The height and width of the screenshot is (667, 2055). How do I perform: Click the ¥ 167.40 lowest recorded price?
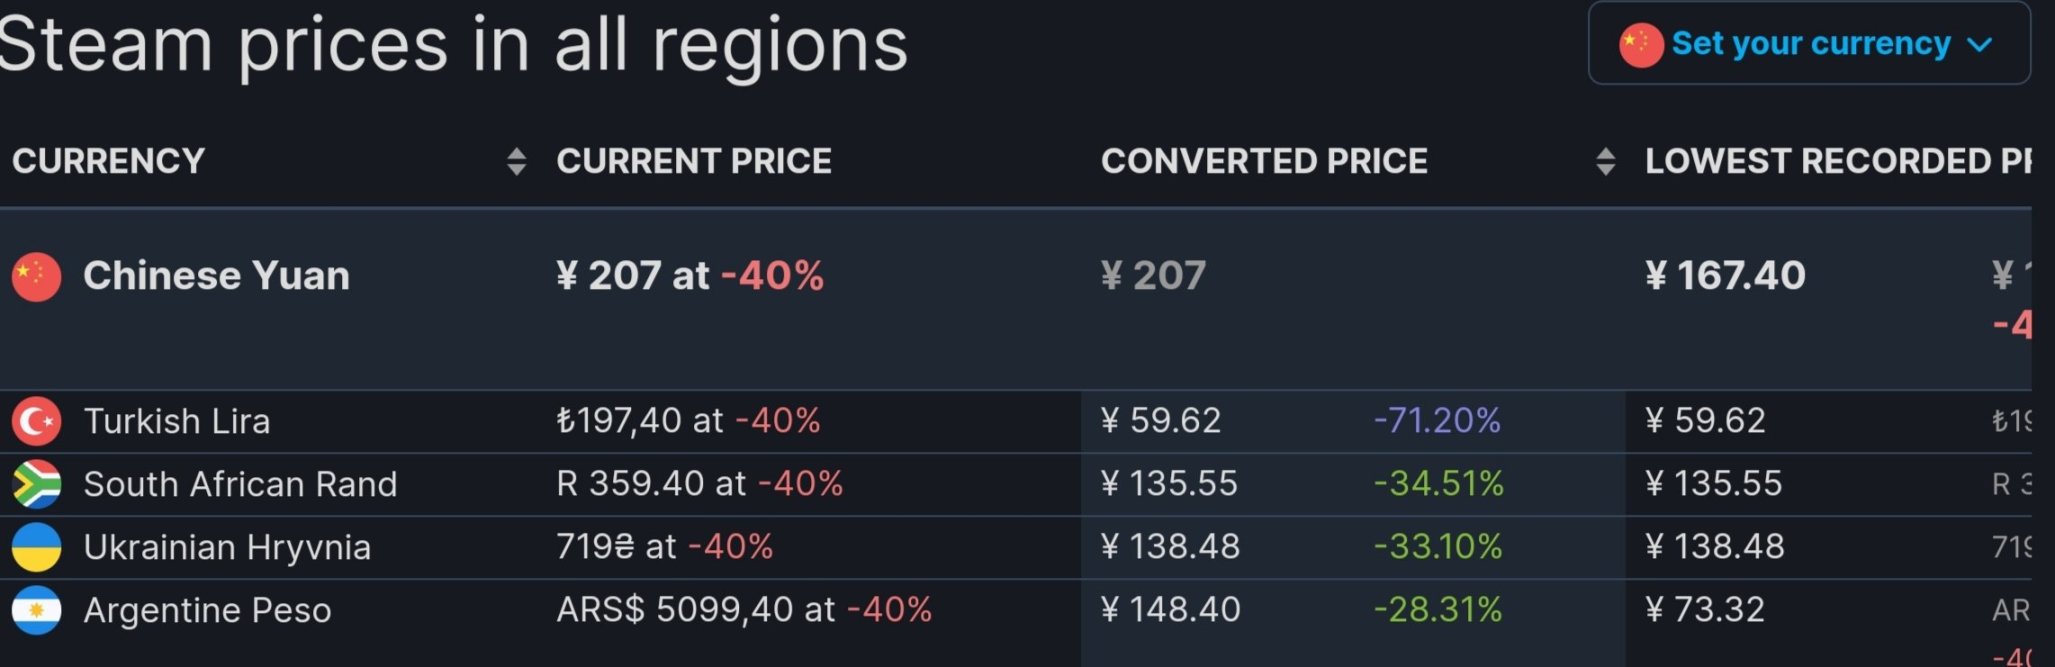pyautogui.click(x=1725, y=276)
